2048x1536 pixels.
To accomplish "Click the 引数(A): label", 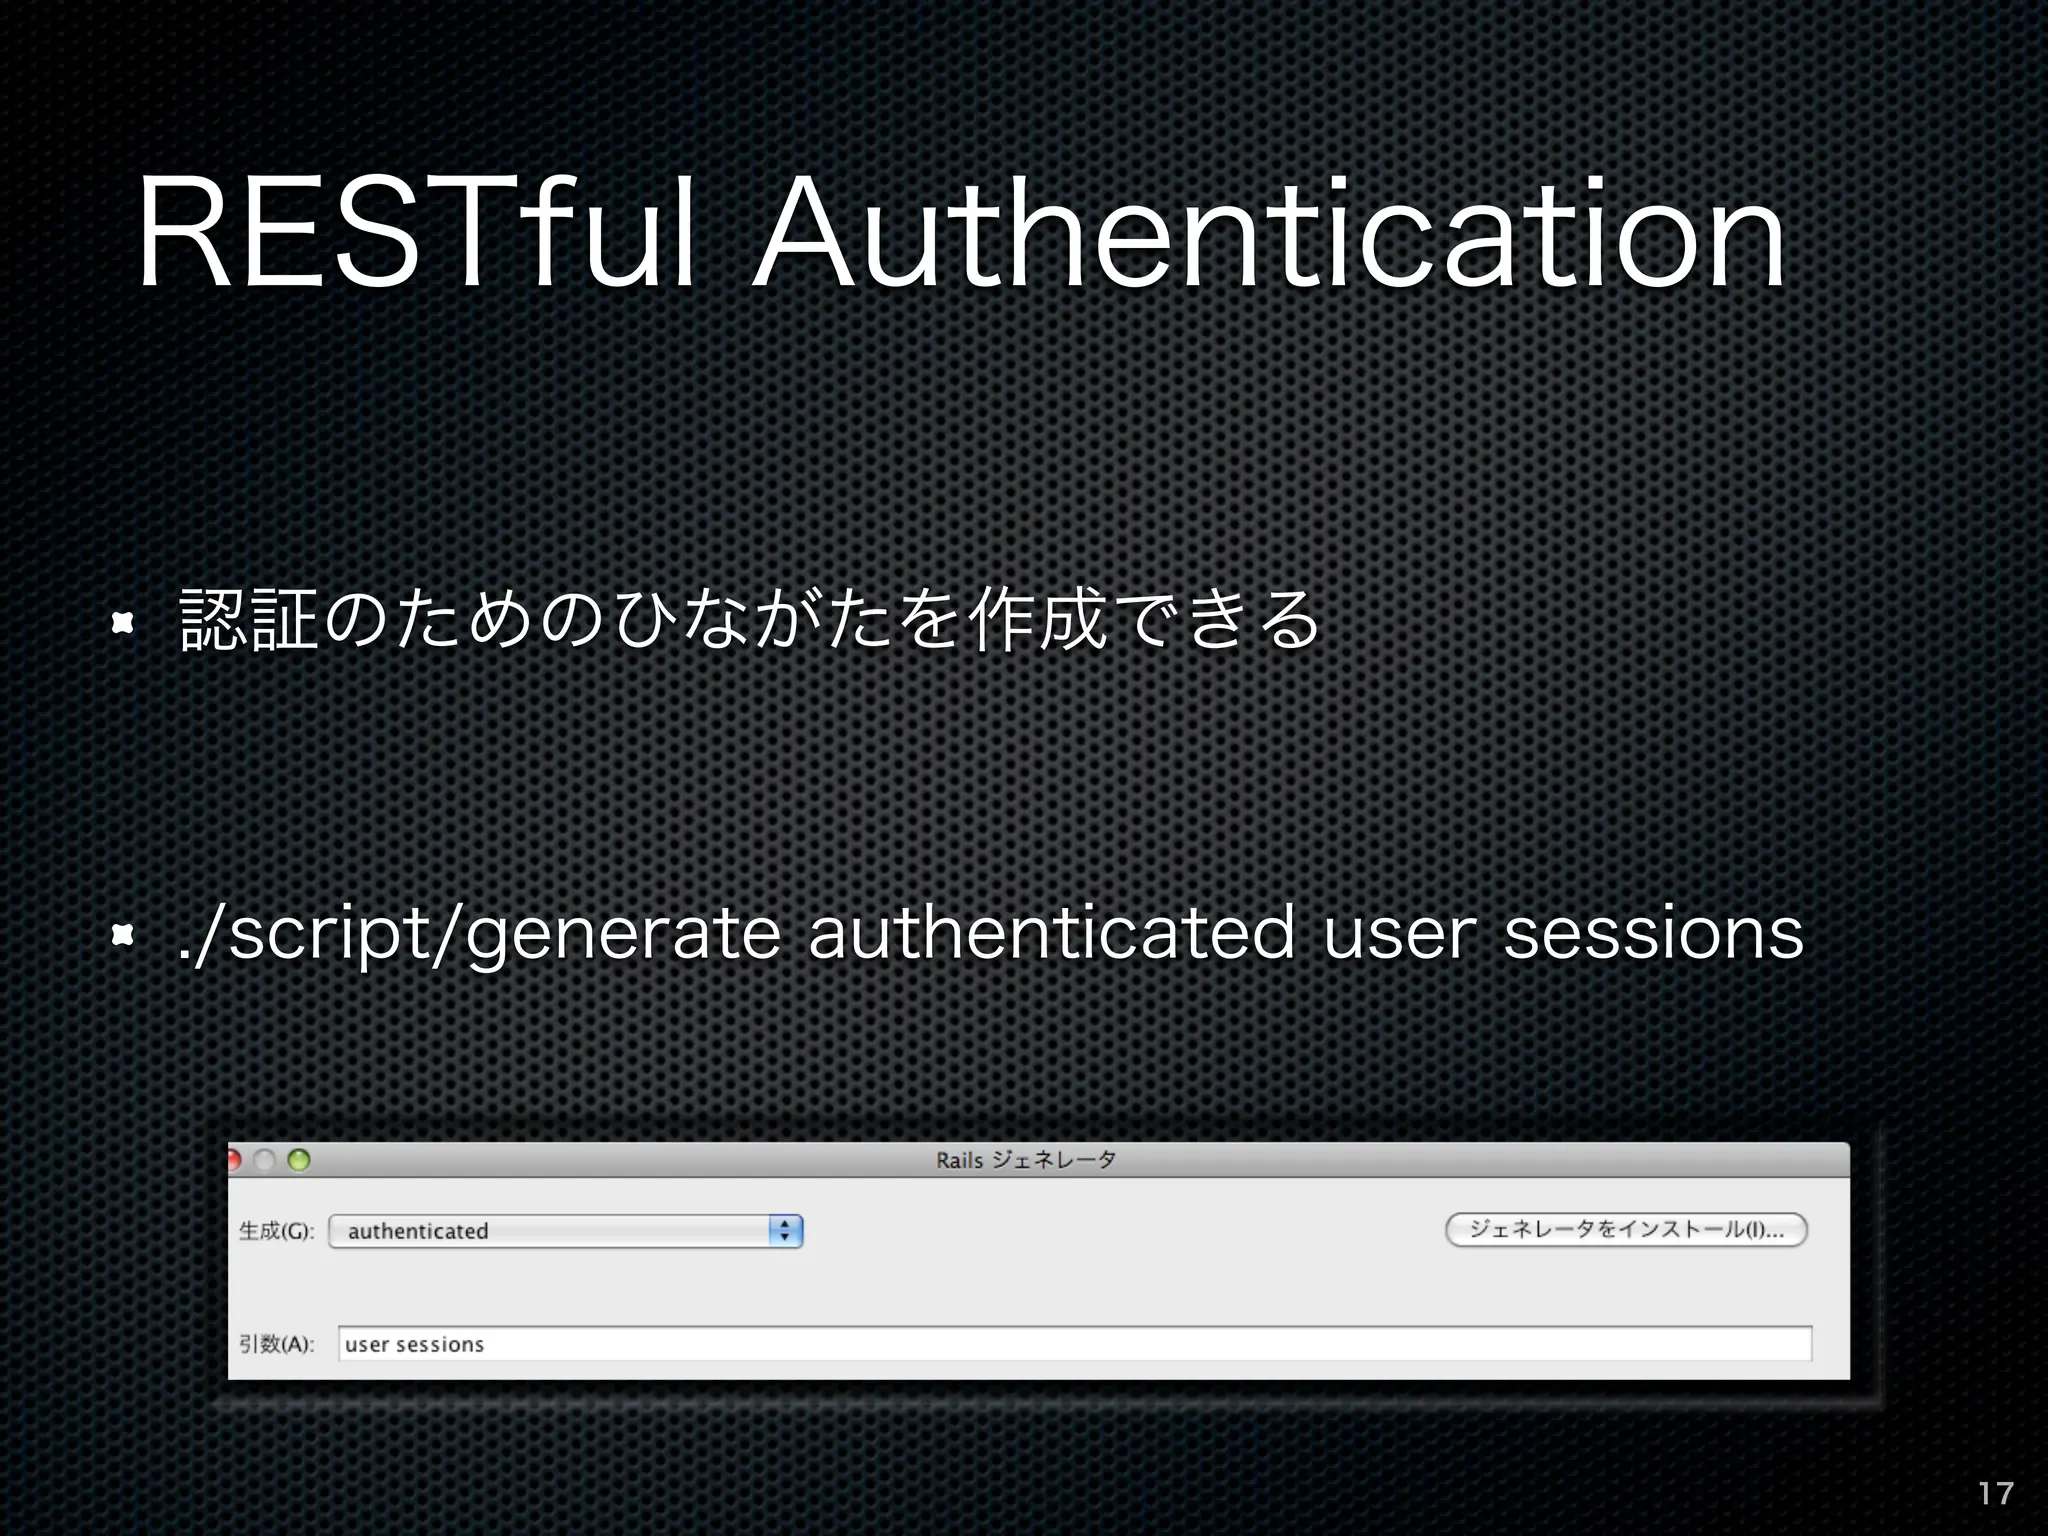I will 276,1344.
